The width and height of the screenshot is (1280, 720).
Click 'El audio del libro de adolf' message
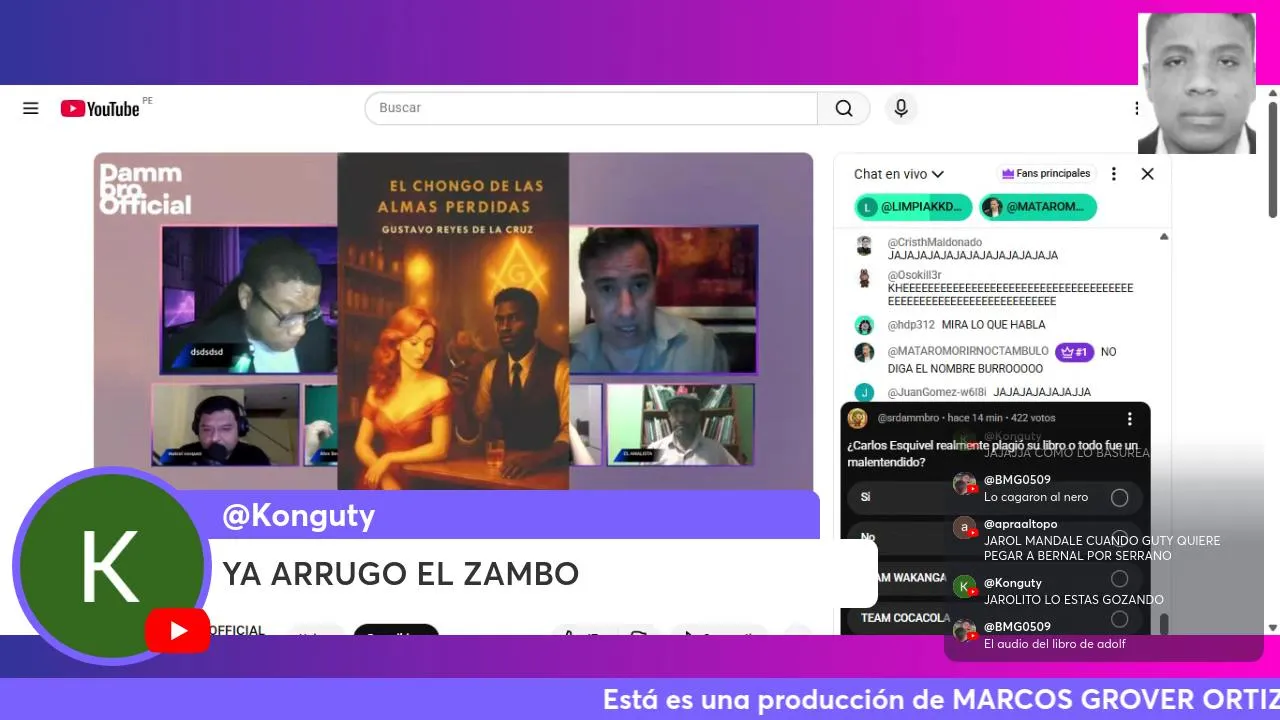(1054, 644)
